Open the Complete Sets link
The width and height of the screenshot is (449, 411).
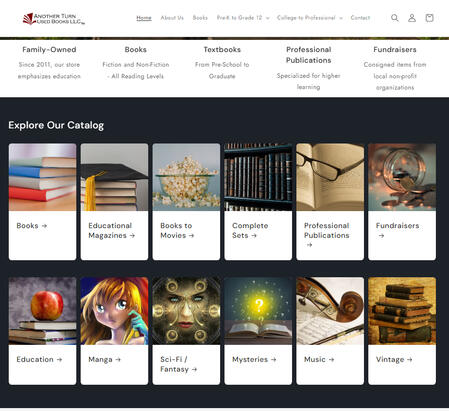[x=250, y=230]
